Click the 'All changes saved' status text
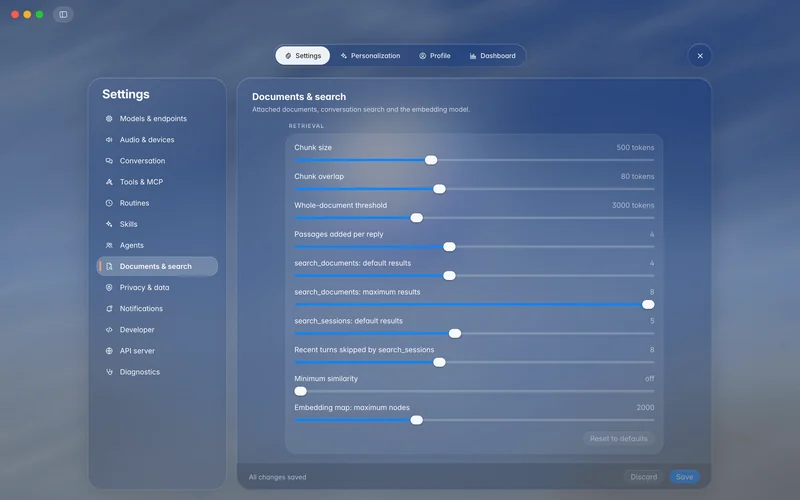Screen dimensions: 800x500 click(278, 478)
